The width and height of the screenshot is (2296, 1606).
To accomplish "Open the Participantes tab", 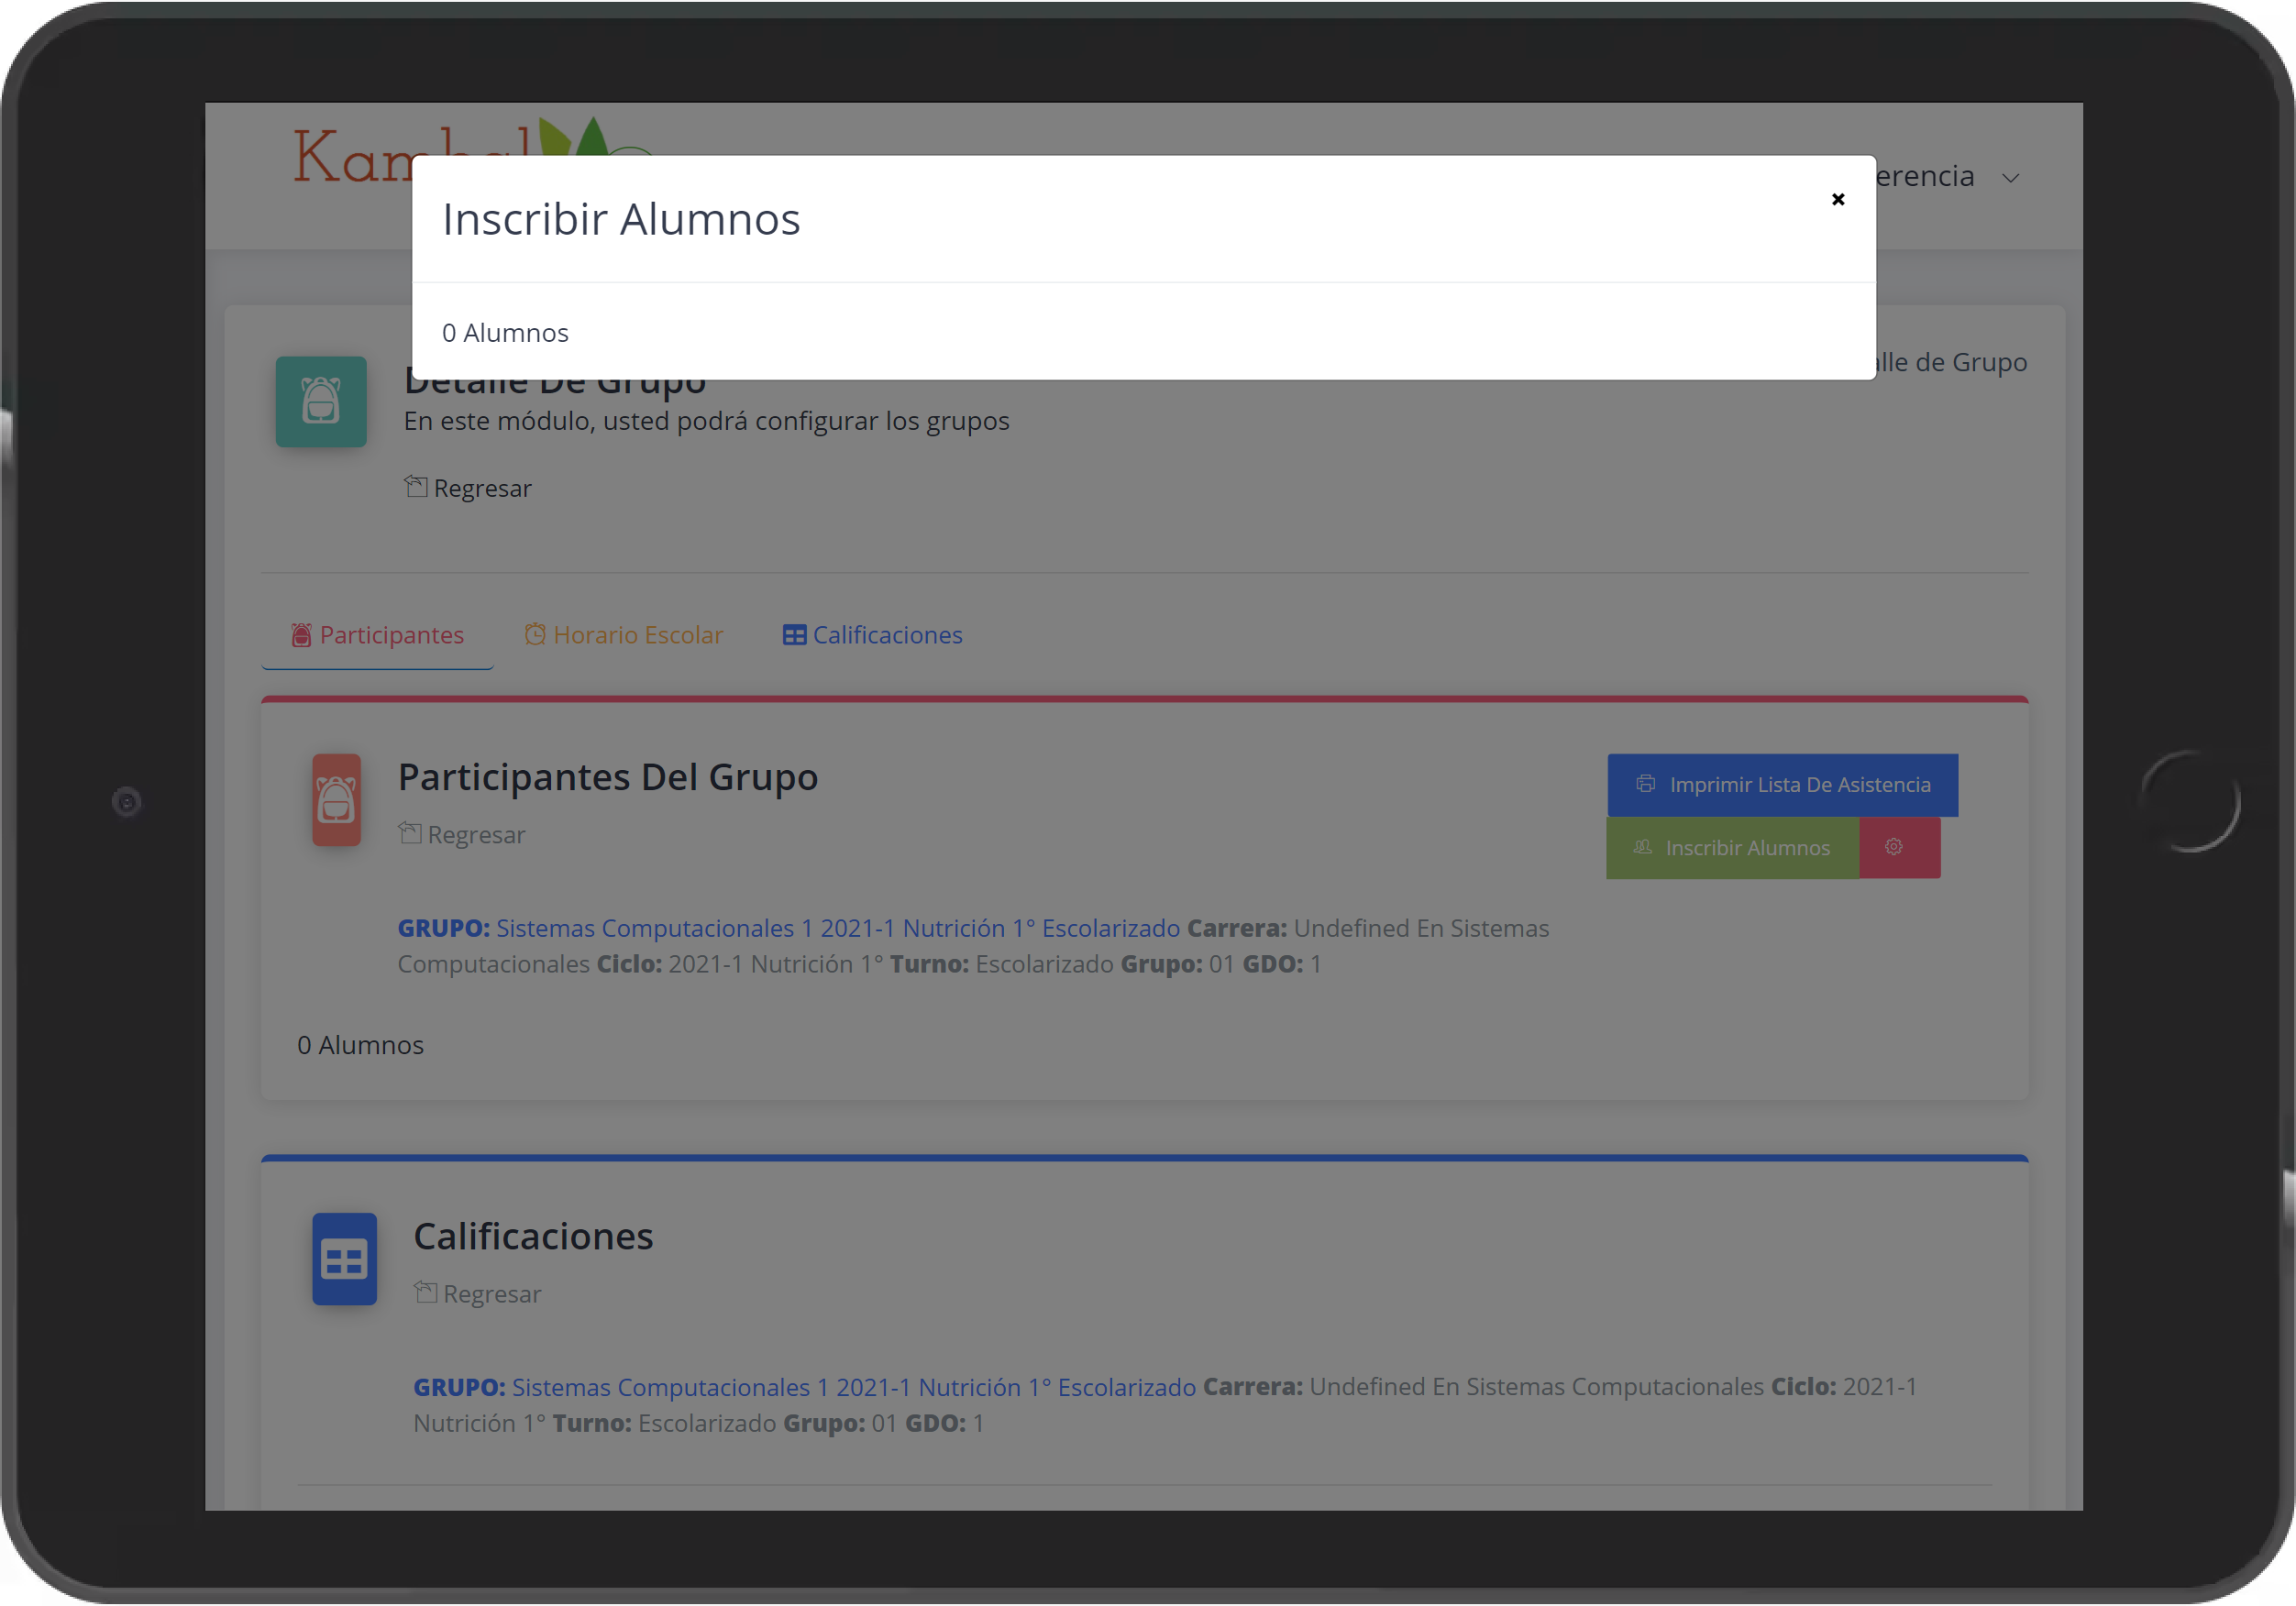I will 377,635.
